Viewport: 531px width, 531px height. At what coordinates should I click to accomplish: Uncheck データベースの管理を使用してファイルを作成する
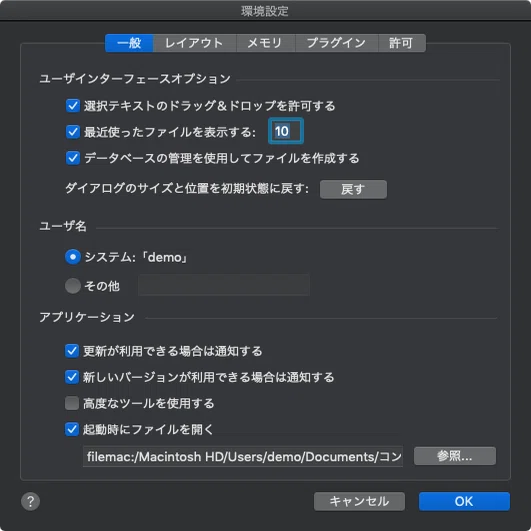click(x=73, y=158)
